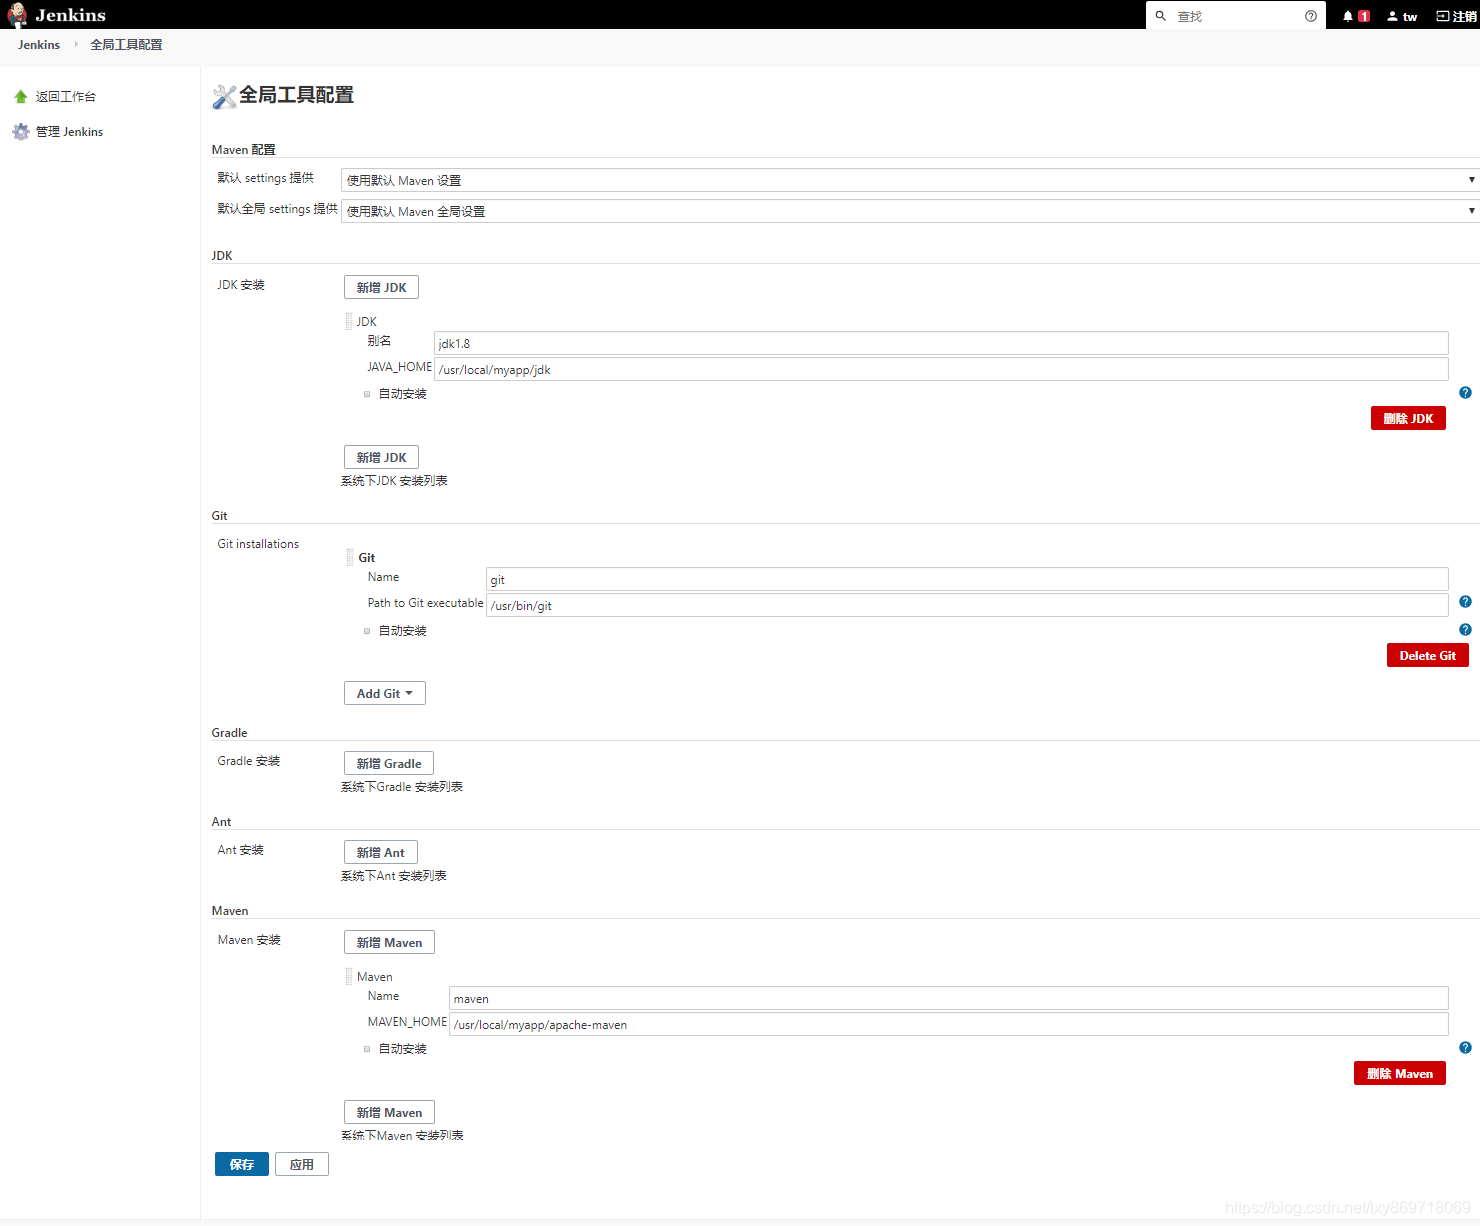1480x1226 pixels.
Task: Open the Maven 自动安装 help icon
Action: (1465, 1048)
